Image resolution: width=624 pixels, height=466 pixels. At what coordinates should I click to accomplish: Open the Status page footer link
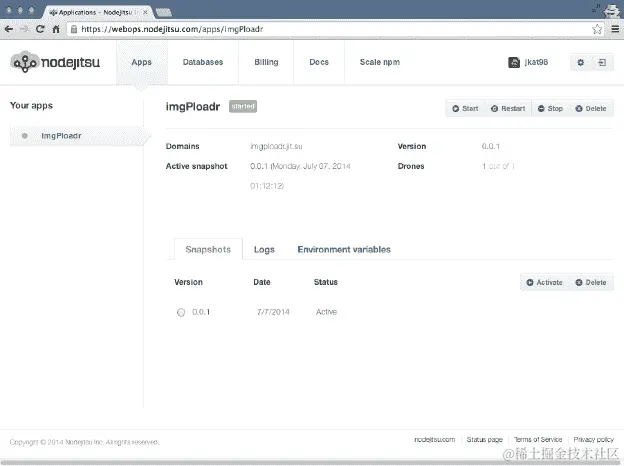[484, 440]
